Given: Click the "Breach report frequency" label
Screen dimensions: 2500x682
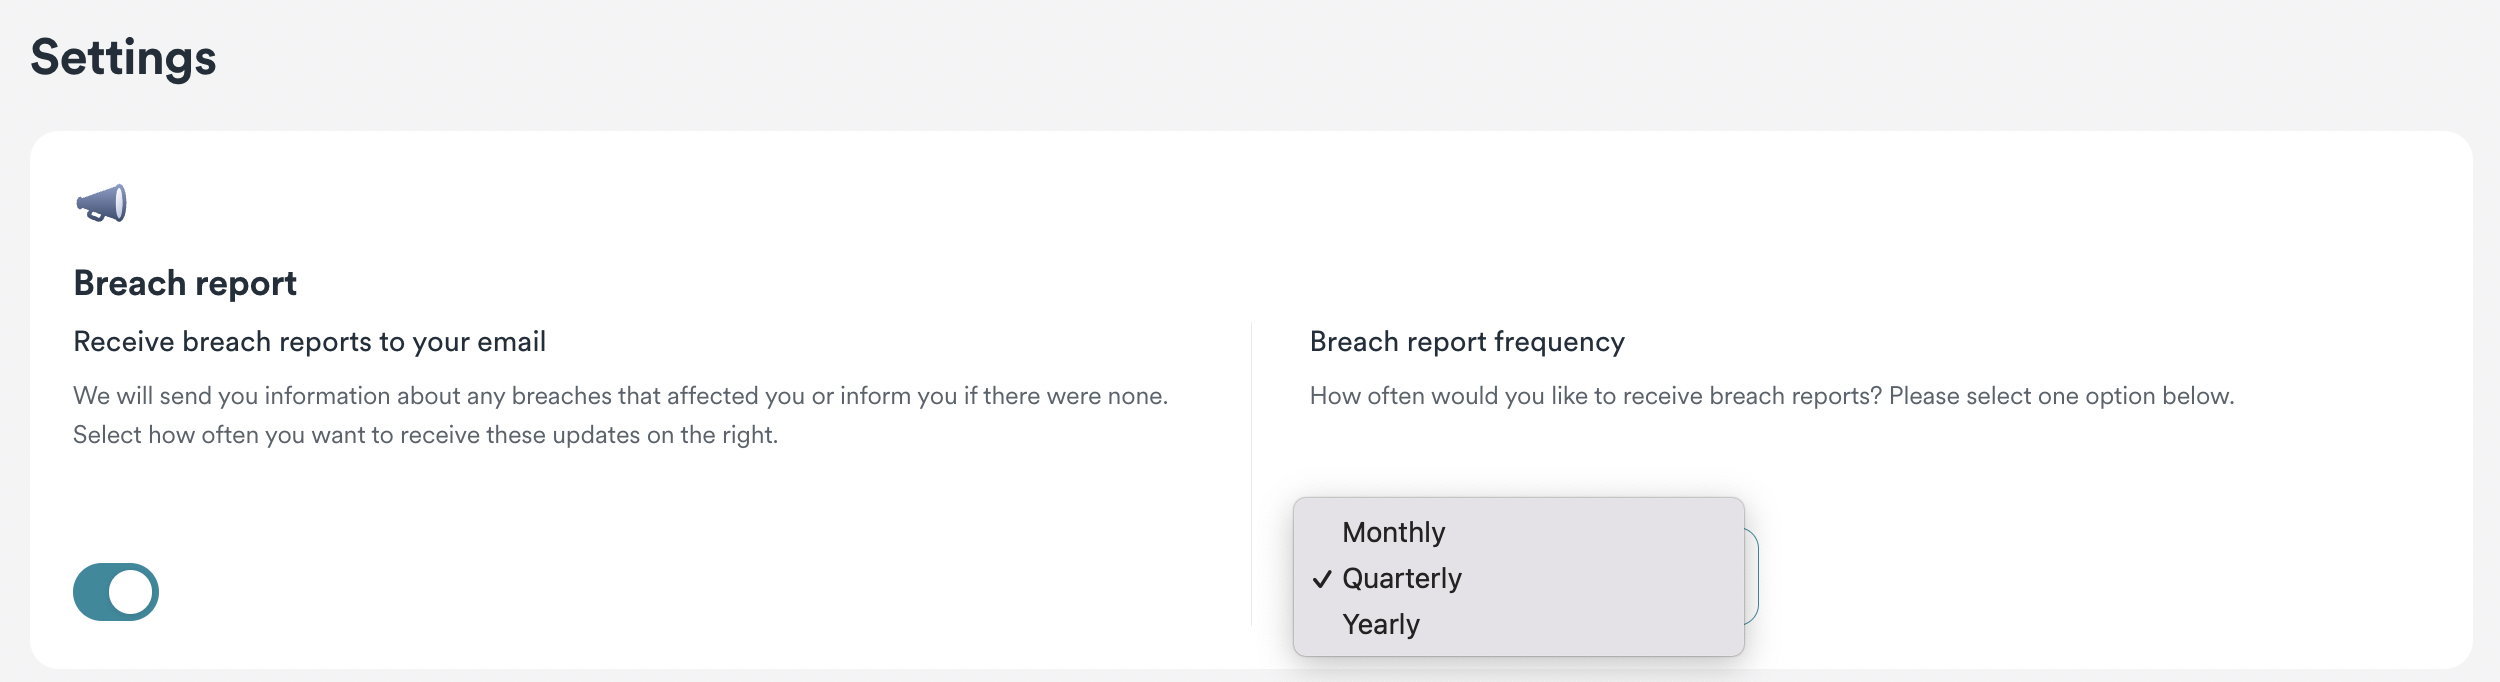Looking at the screenshot, I should (1466, 342).
